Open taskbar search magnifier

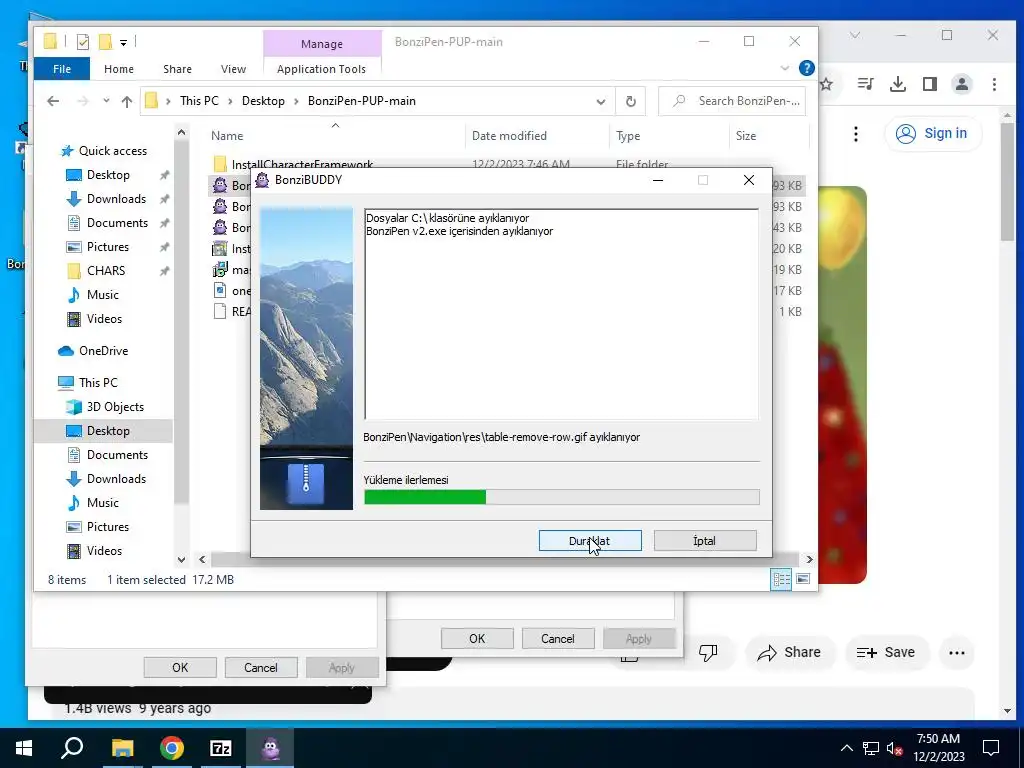[x=72, y=748]
